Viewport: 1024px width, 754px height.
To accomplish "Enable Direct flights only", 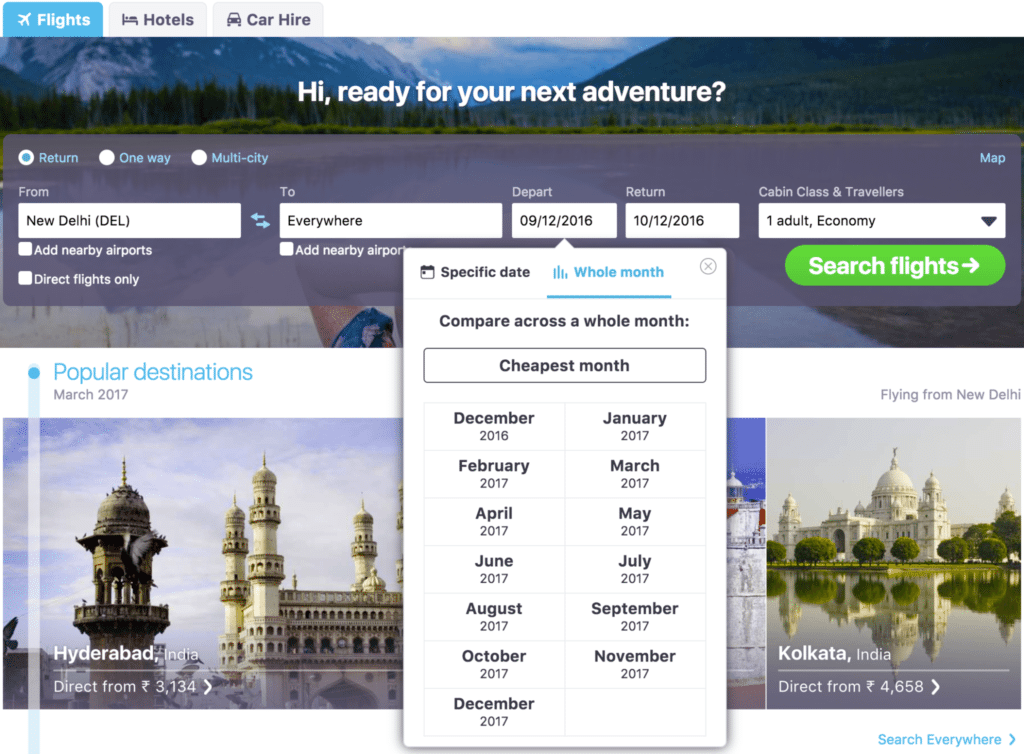I will coord(25,280).
